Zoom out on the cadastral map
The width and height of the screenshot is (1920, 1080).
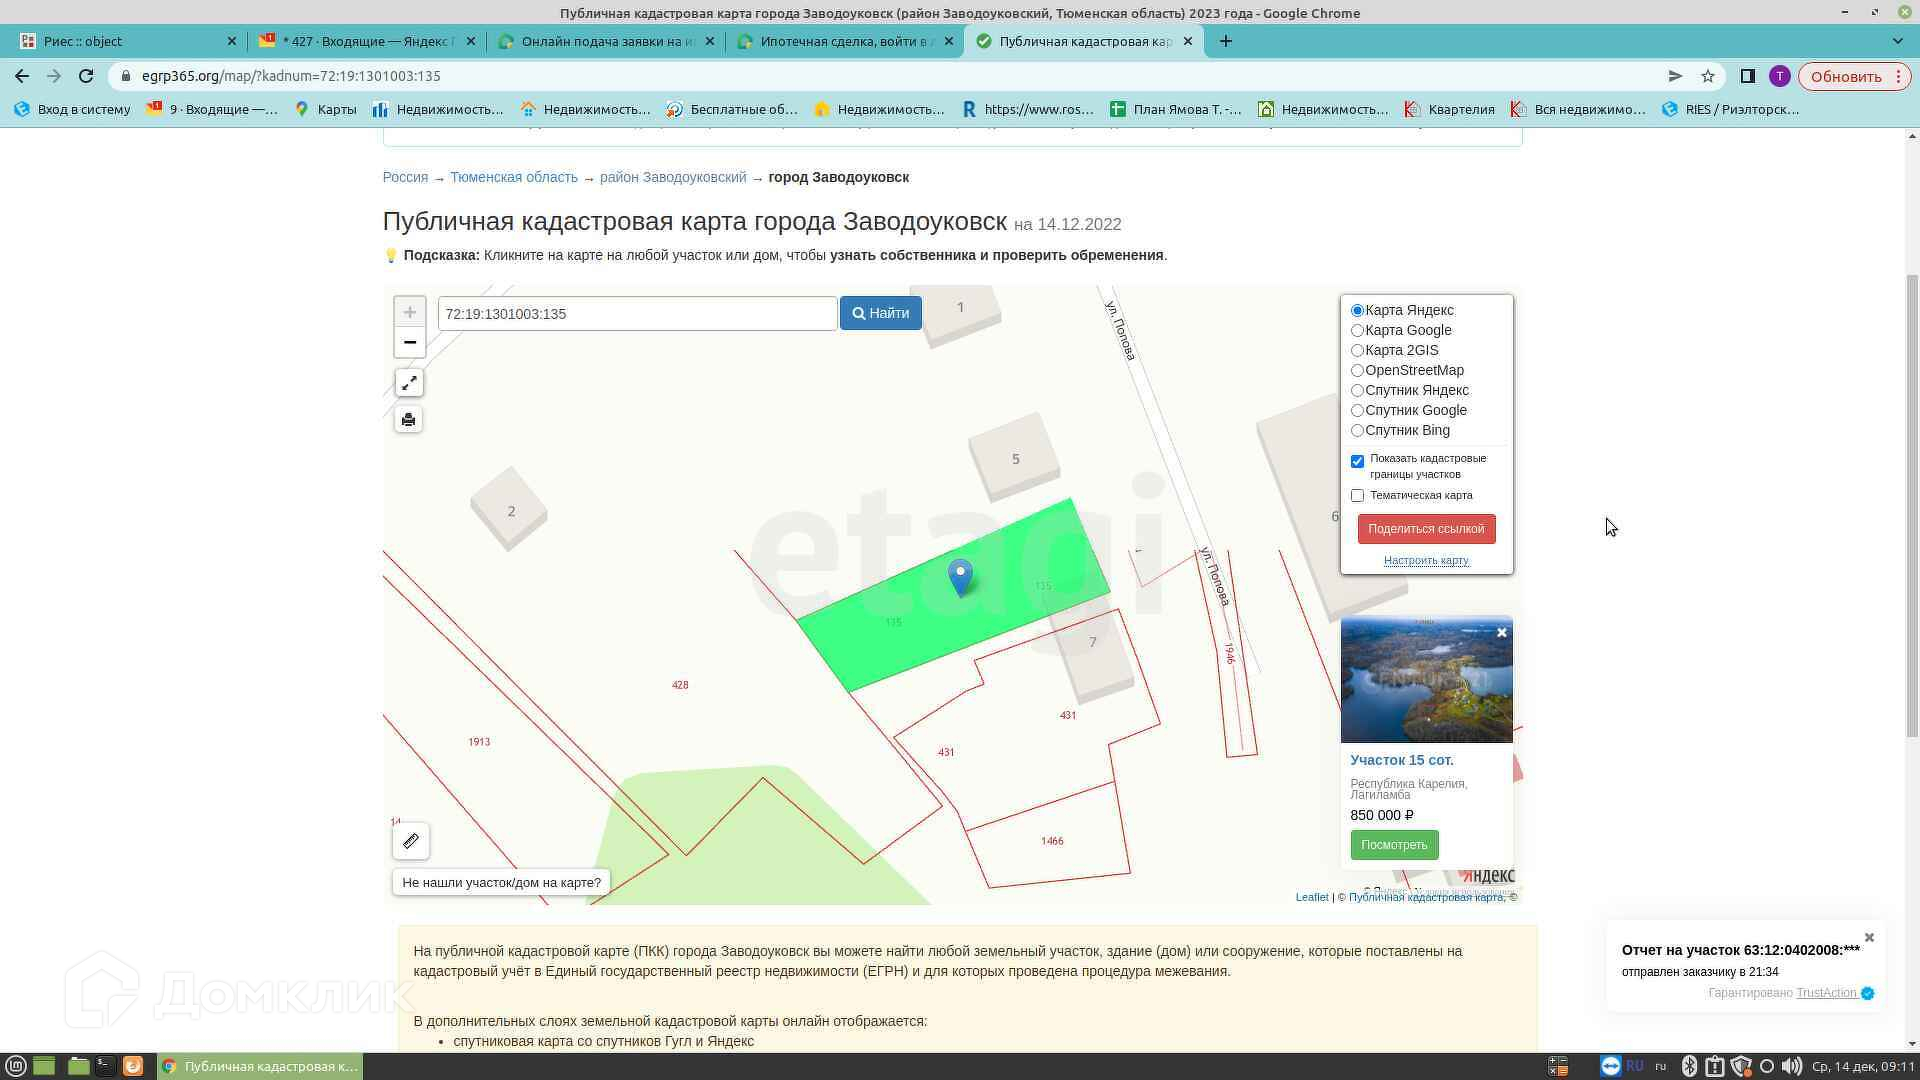tap(409, 342)
